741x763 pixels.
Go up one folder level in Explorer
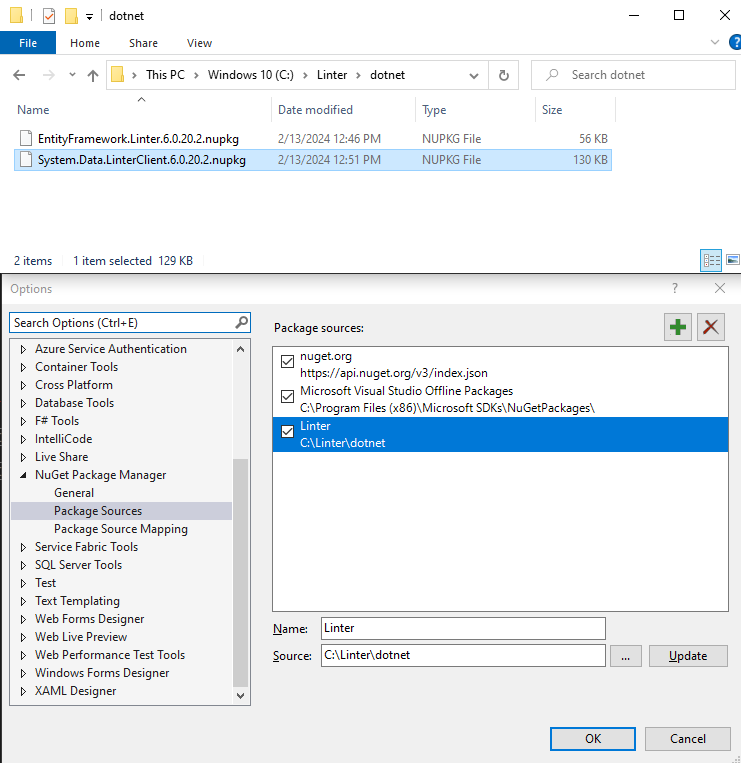[93, 75]
